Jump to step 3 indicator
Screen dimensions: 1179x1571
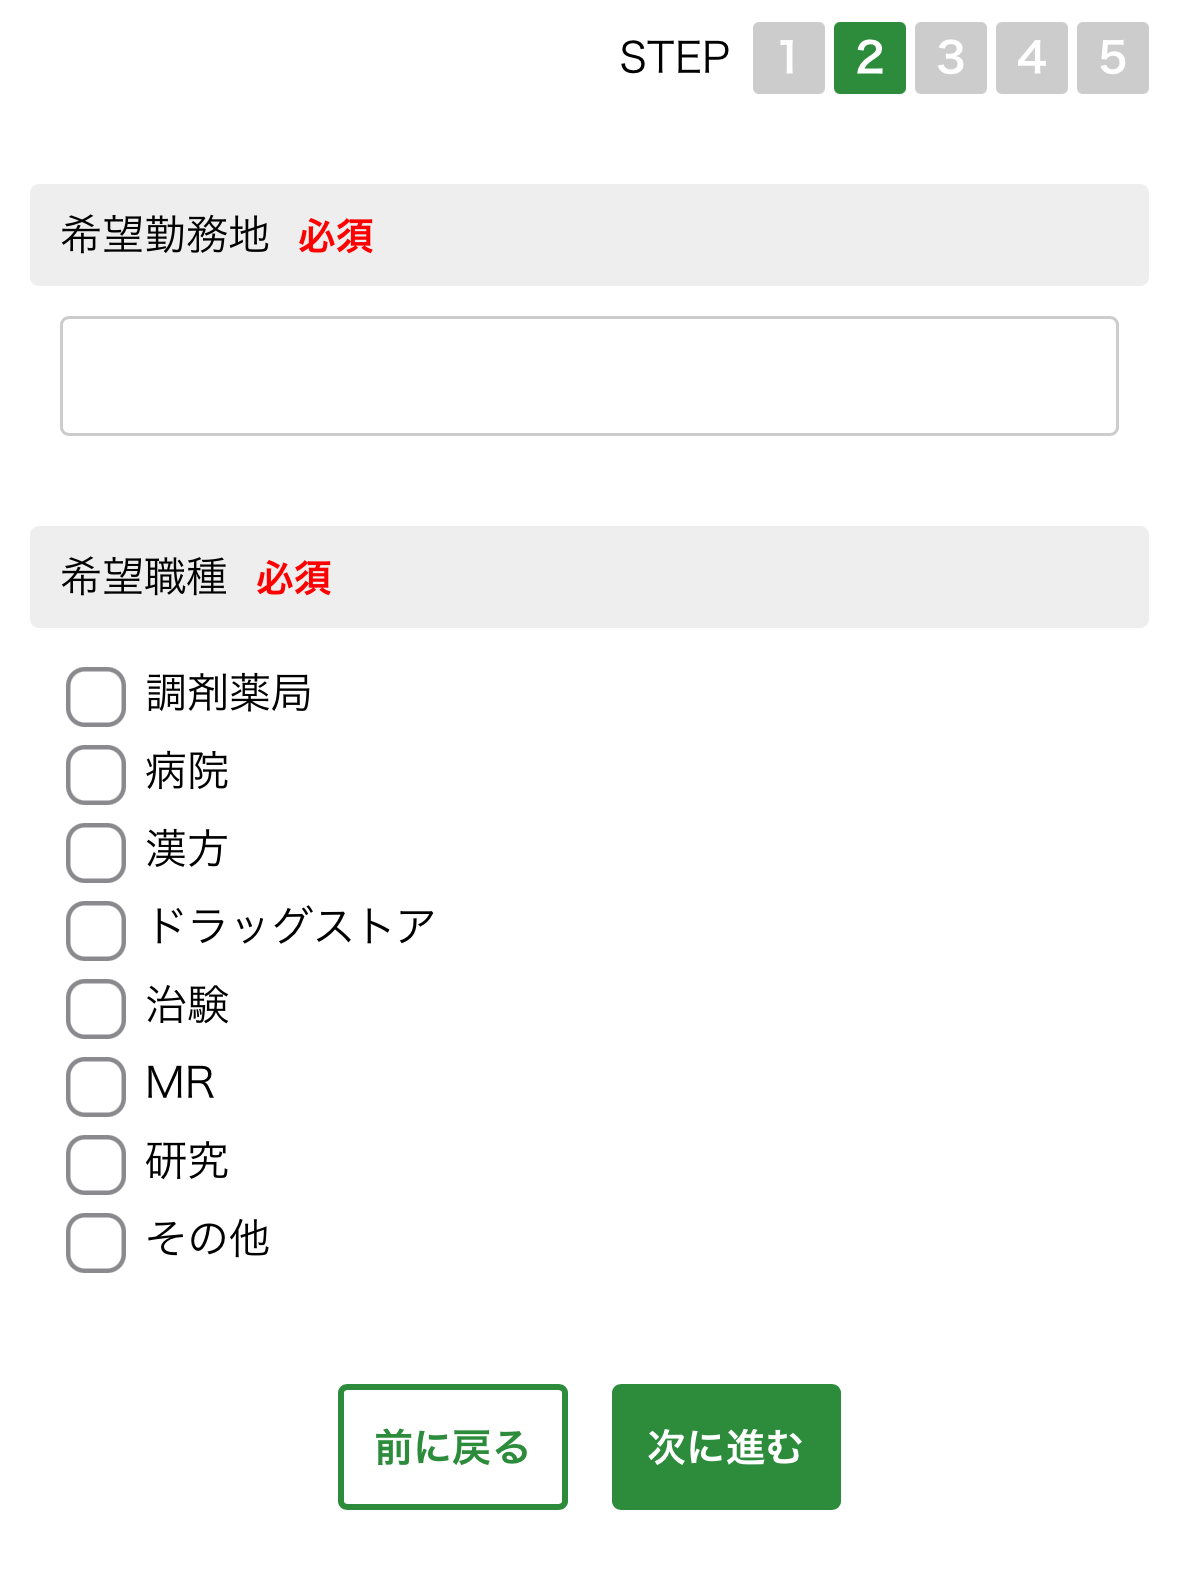tap(951, 58)
